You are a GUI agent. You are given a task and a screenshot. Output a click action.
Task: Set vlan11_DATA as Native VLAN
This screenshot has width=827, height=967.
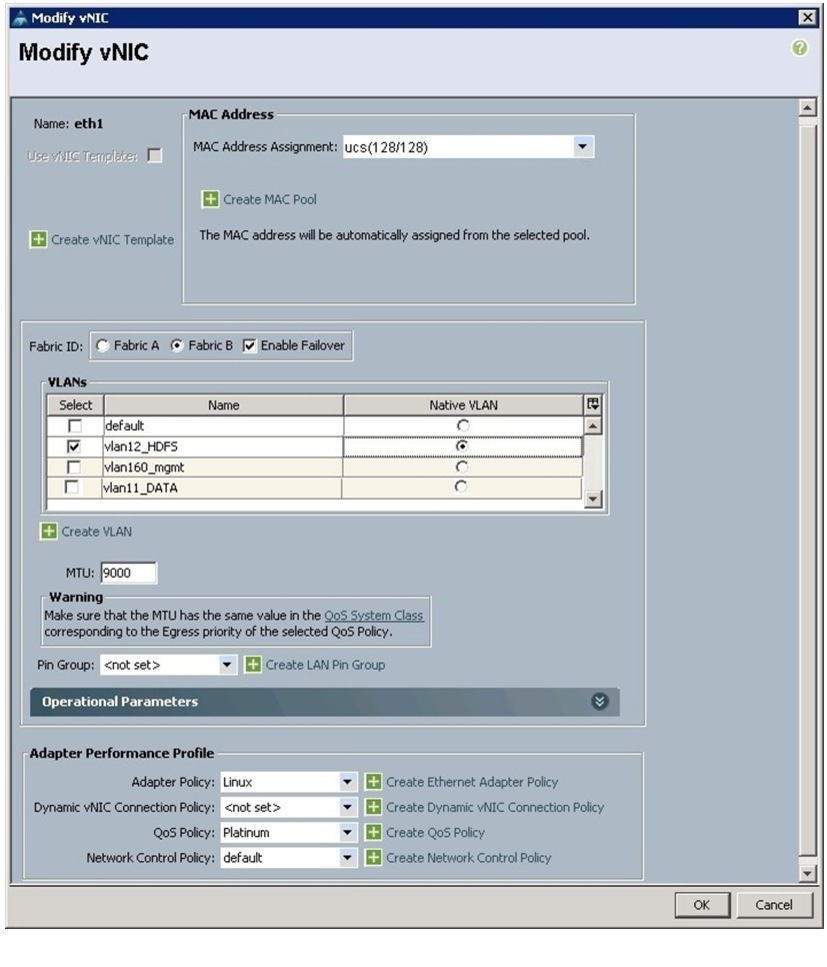461,487
